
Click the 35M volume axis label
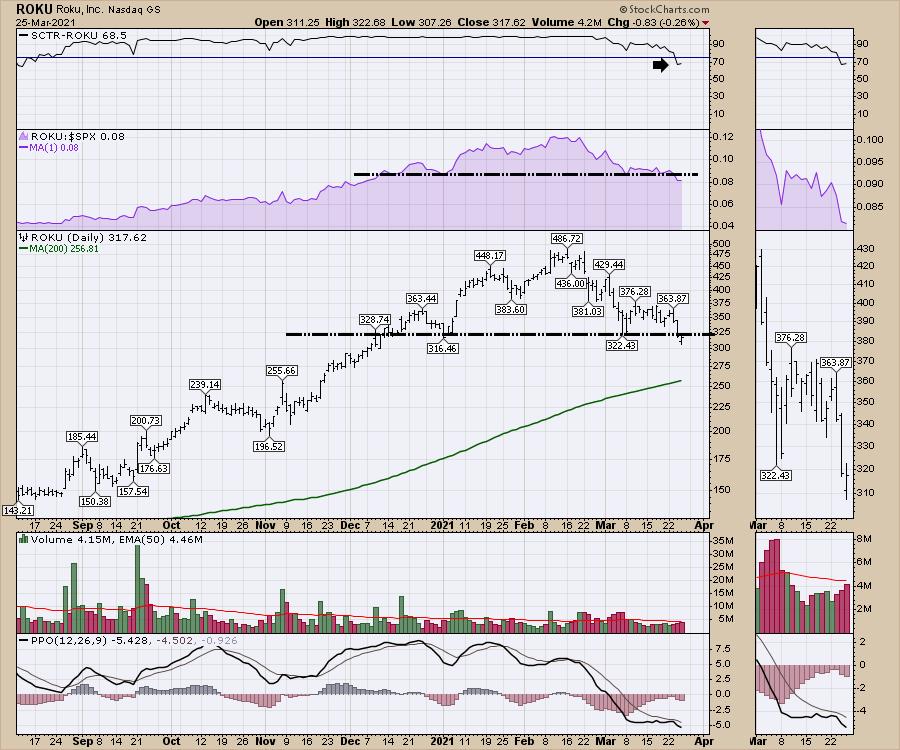(x=723, y=541)
